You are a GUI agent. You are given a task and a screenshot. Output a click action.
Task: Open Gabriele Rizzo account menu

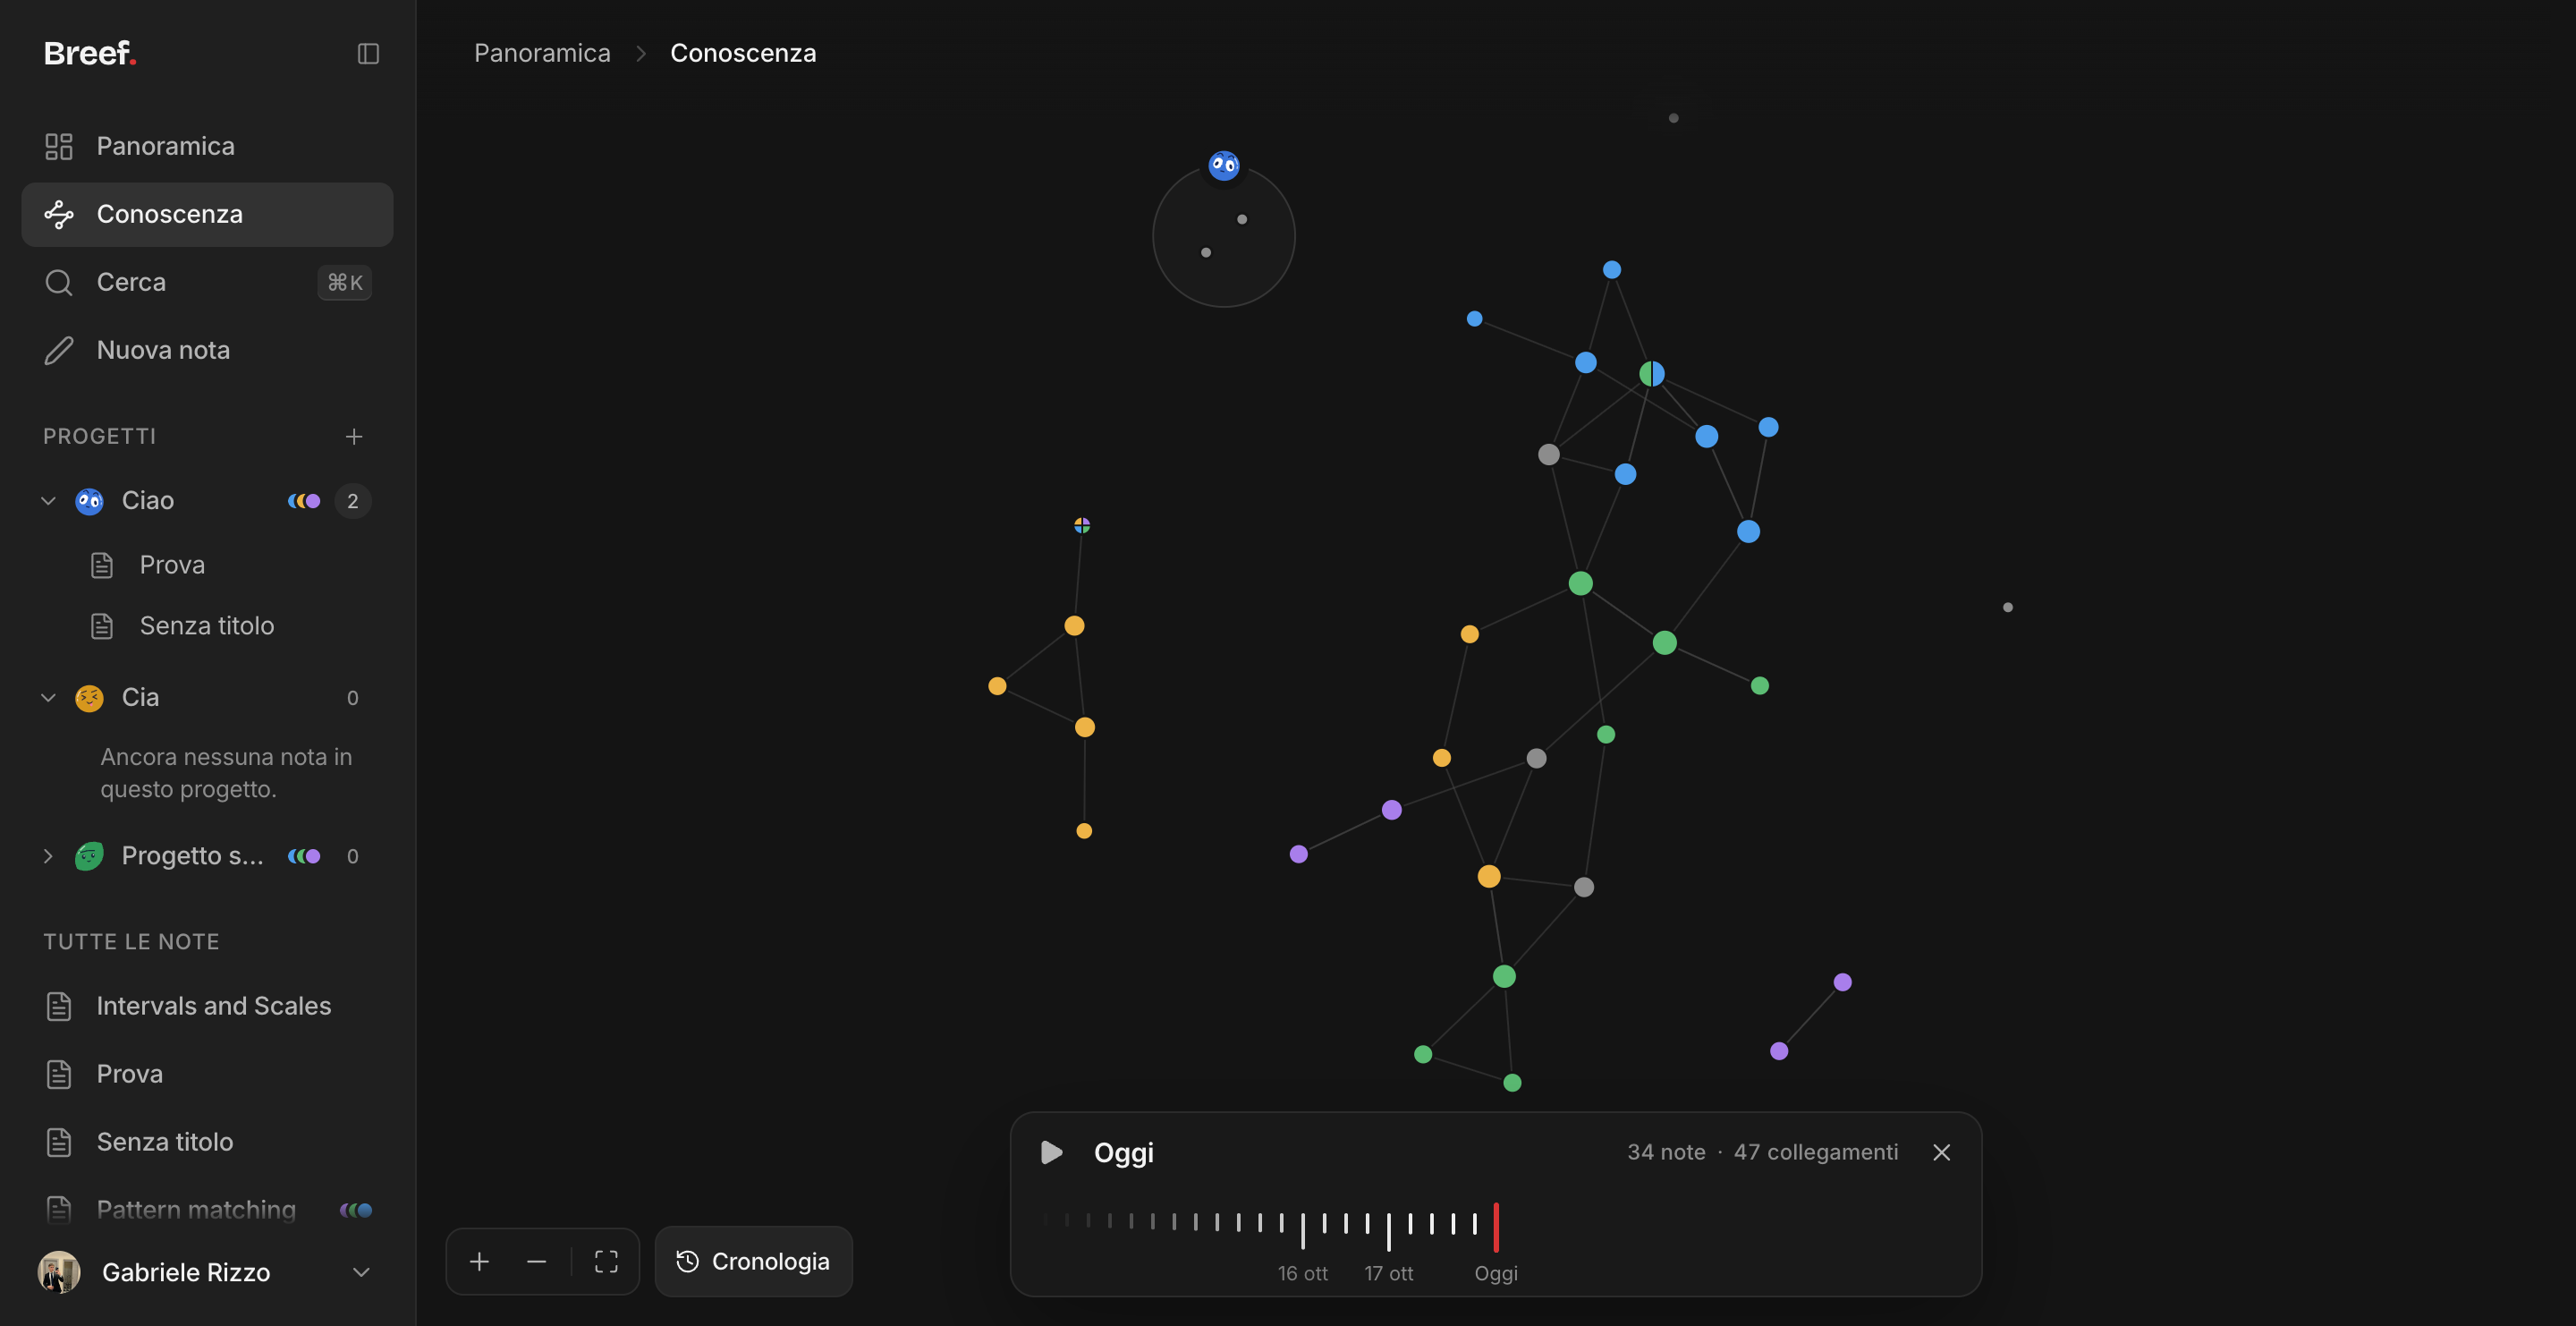(x=207, y=1272)
